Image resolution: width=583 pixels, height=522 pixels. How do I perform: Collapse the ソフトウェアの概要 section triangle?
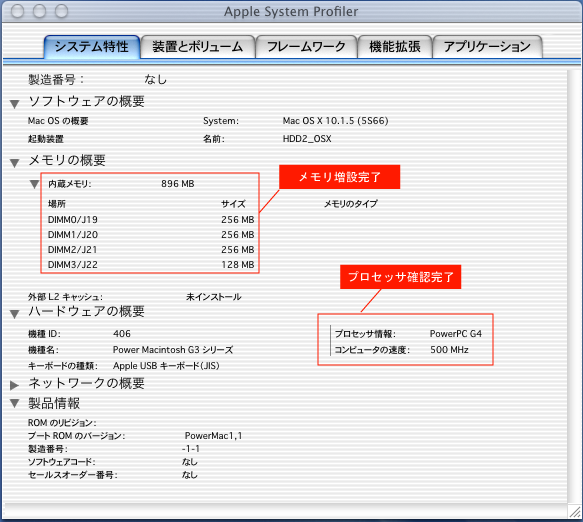[x=15, y=104]
